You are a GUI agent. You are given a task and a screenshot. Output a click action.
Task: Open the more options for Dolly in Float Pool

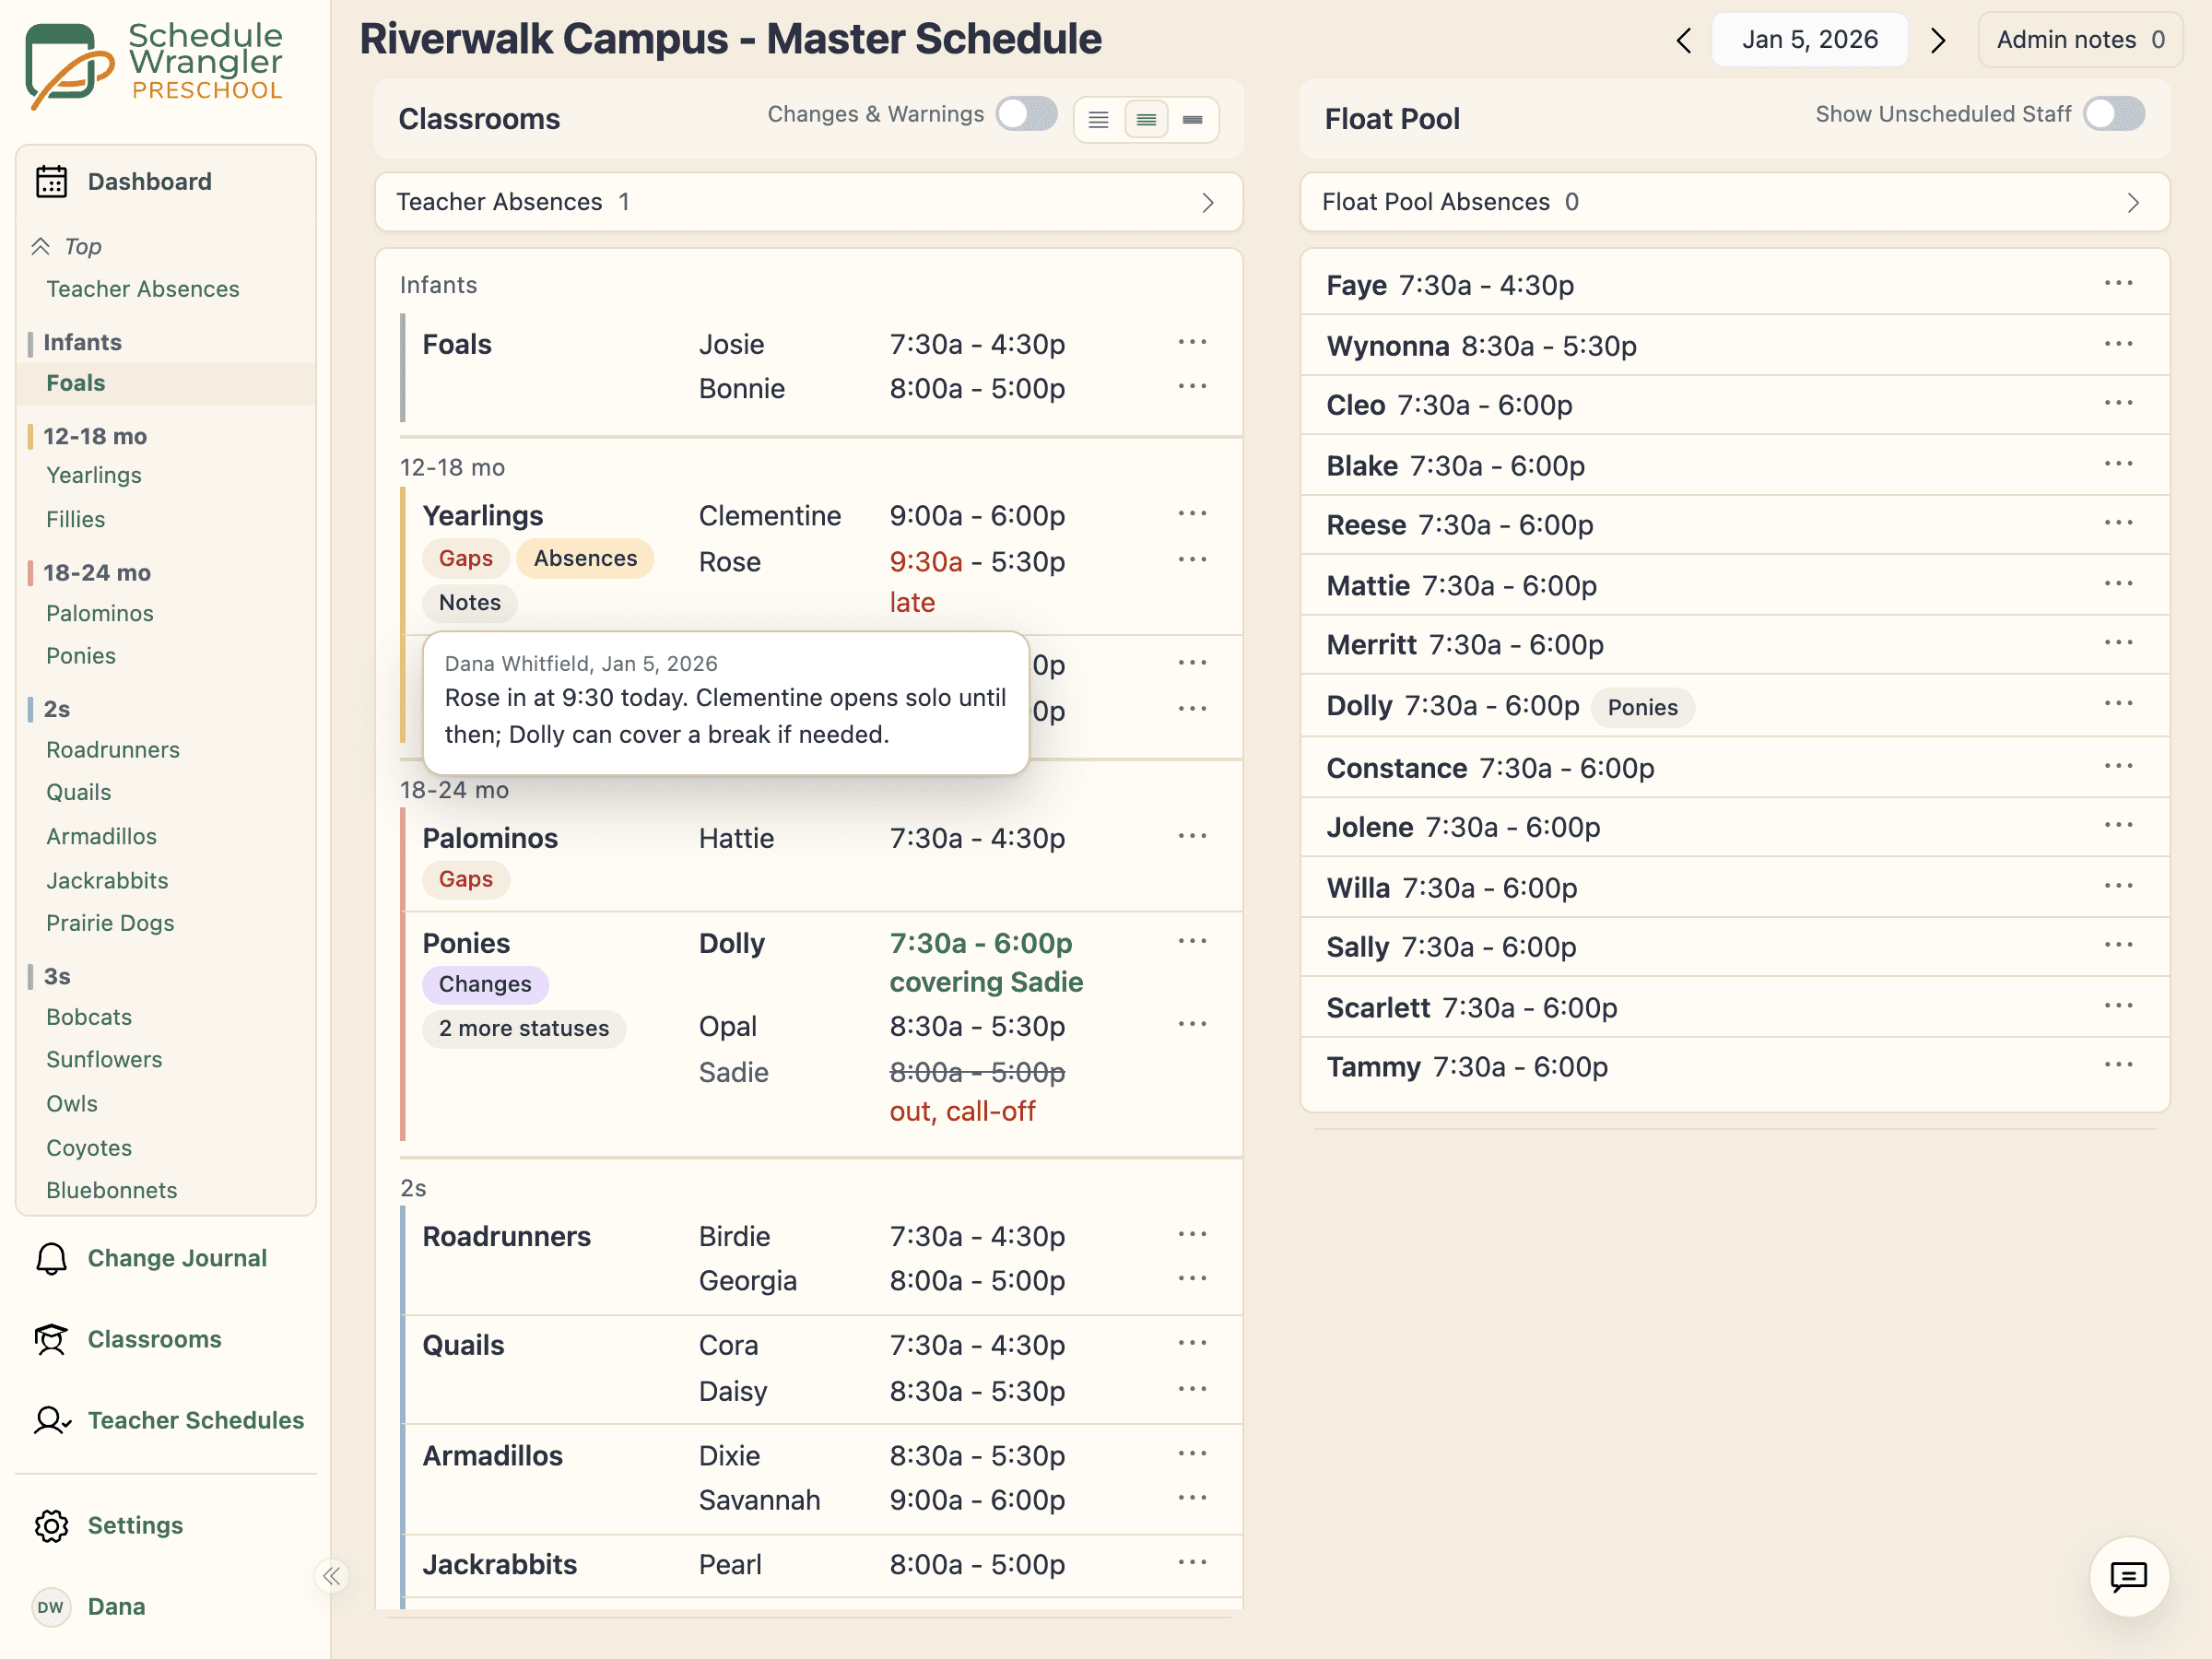click(2118, 704)
